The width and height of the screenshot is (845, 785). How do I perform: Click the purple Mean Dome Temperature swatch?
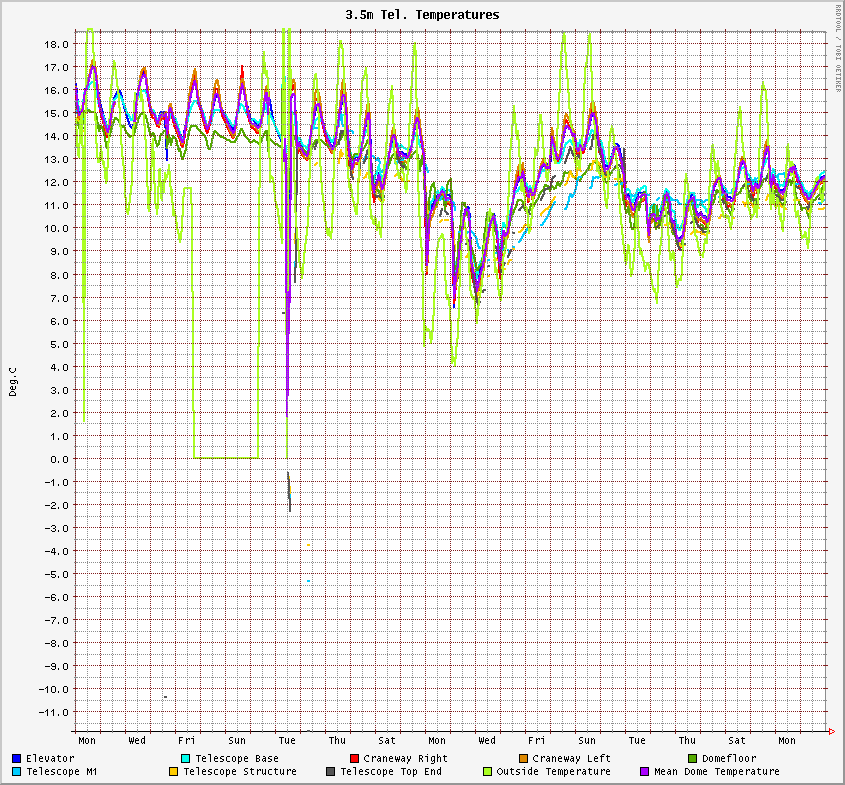click(x=644, y=772)
